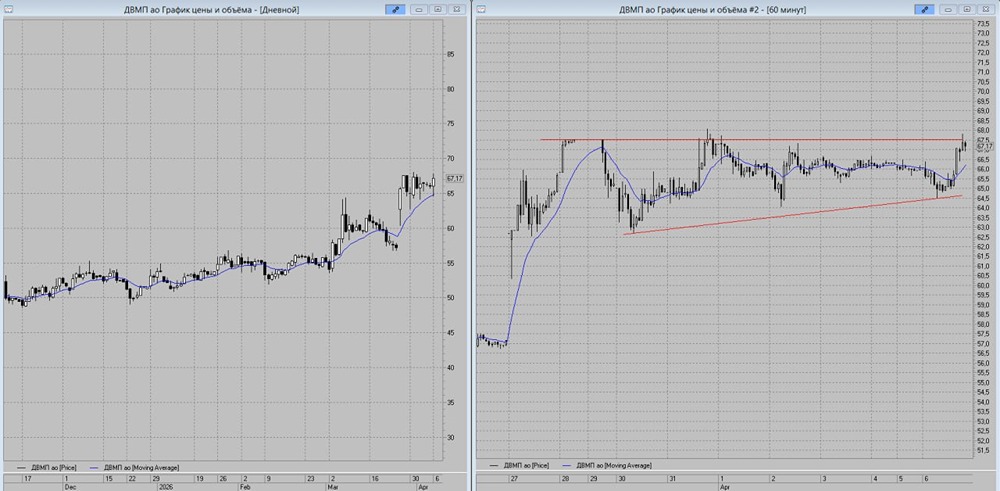Close the 60-minute chart window

987,9
